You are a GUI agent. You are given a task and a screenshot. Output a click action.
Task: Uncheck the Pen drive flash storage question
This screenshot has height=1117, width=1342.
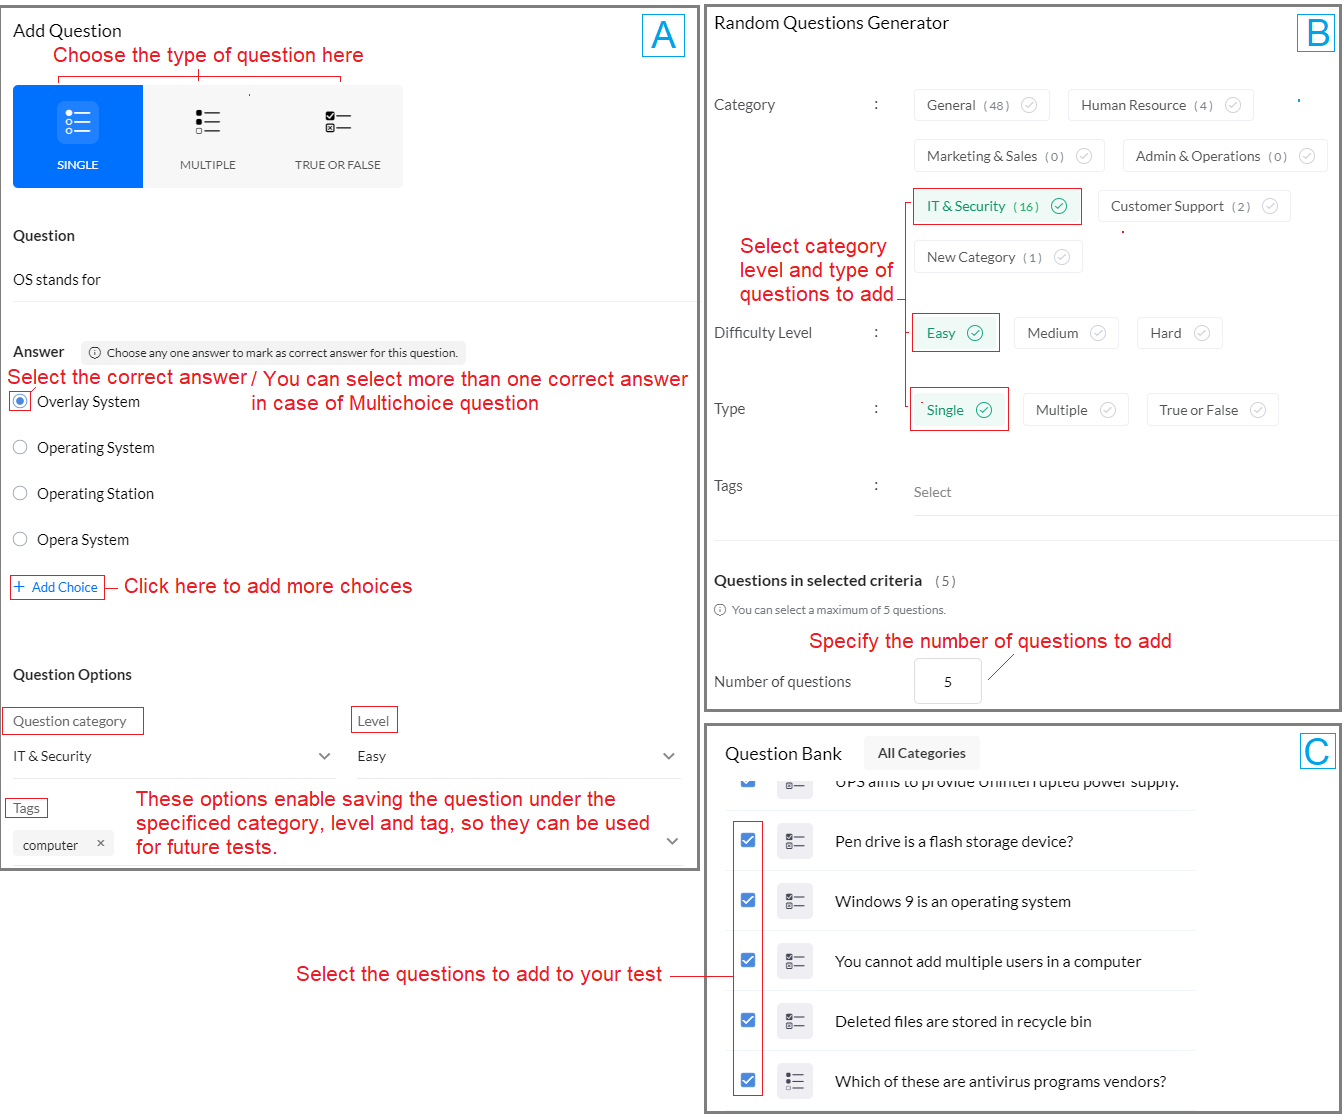point(747,840)
